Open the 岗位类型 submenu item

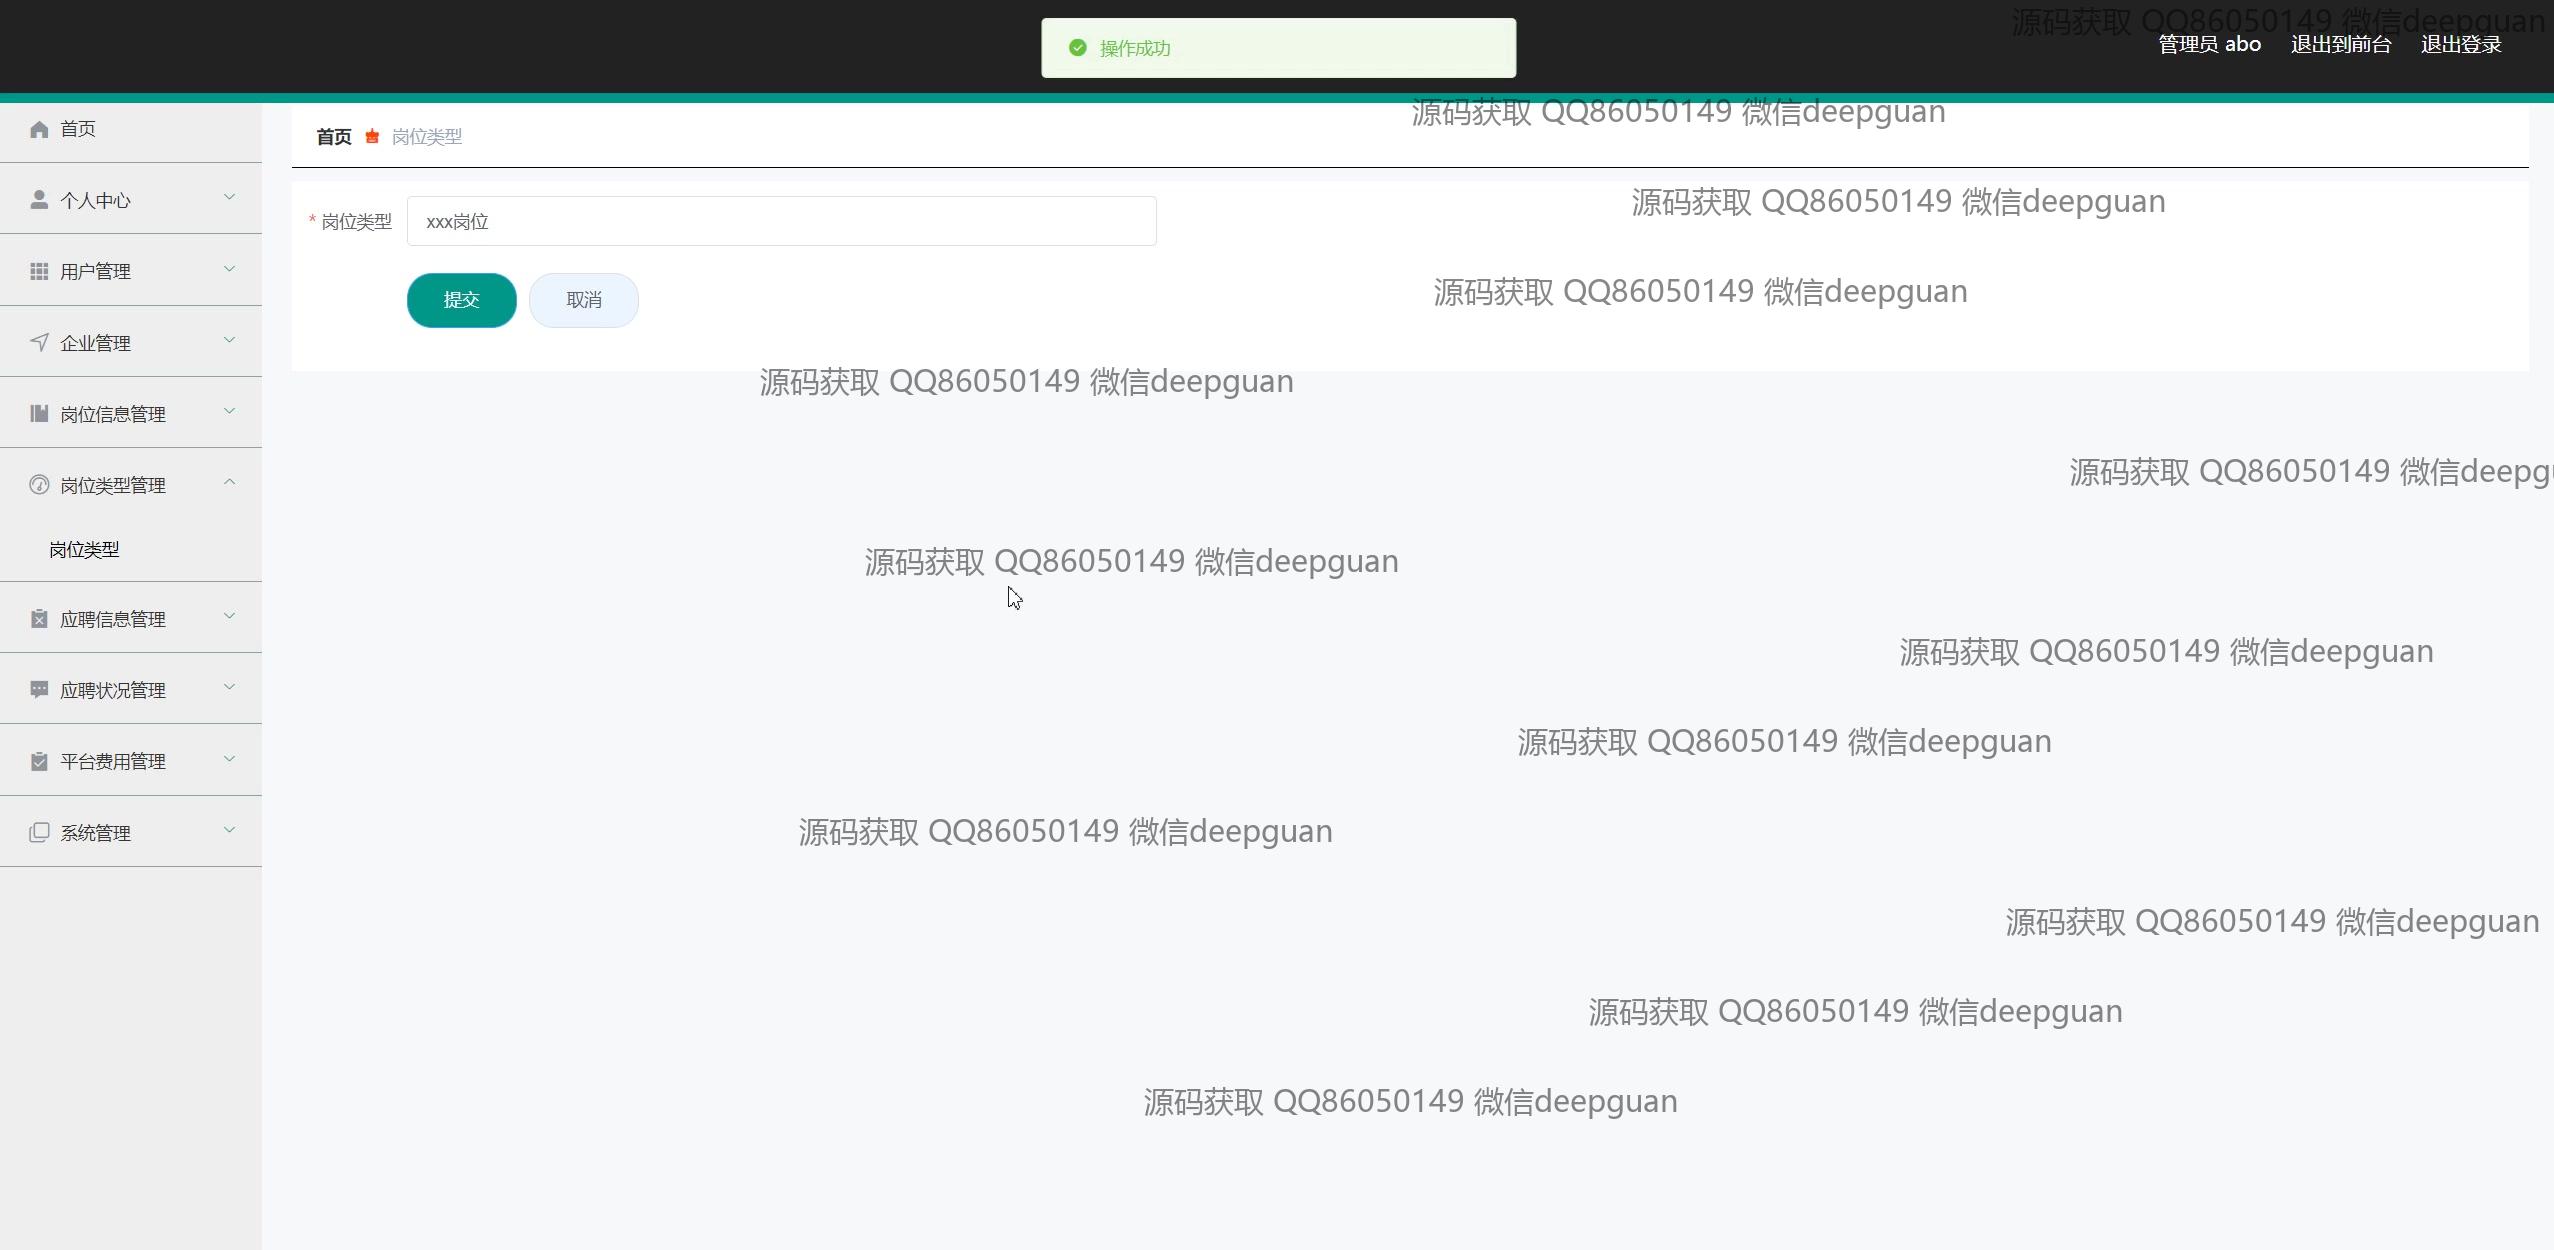click(x=84, y=549)
